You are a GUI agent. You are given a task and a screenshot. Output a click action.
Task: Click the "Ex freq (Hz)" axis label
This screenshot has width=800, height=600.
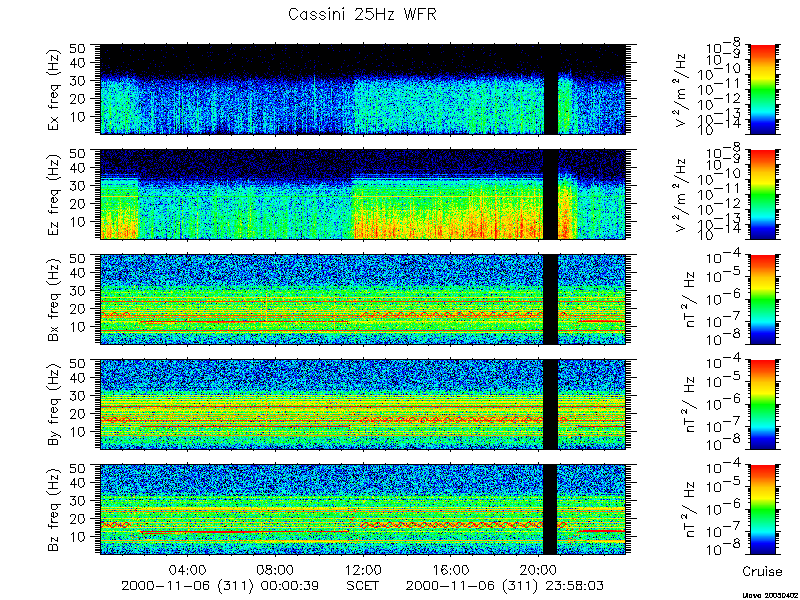point(55,89)
